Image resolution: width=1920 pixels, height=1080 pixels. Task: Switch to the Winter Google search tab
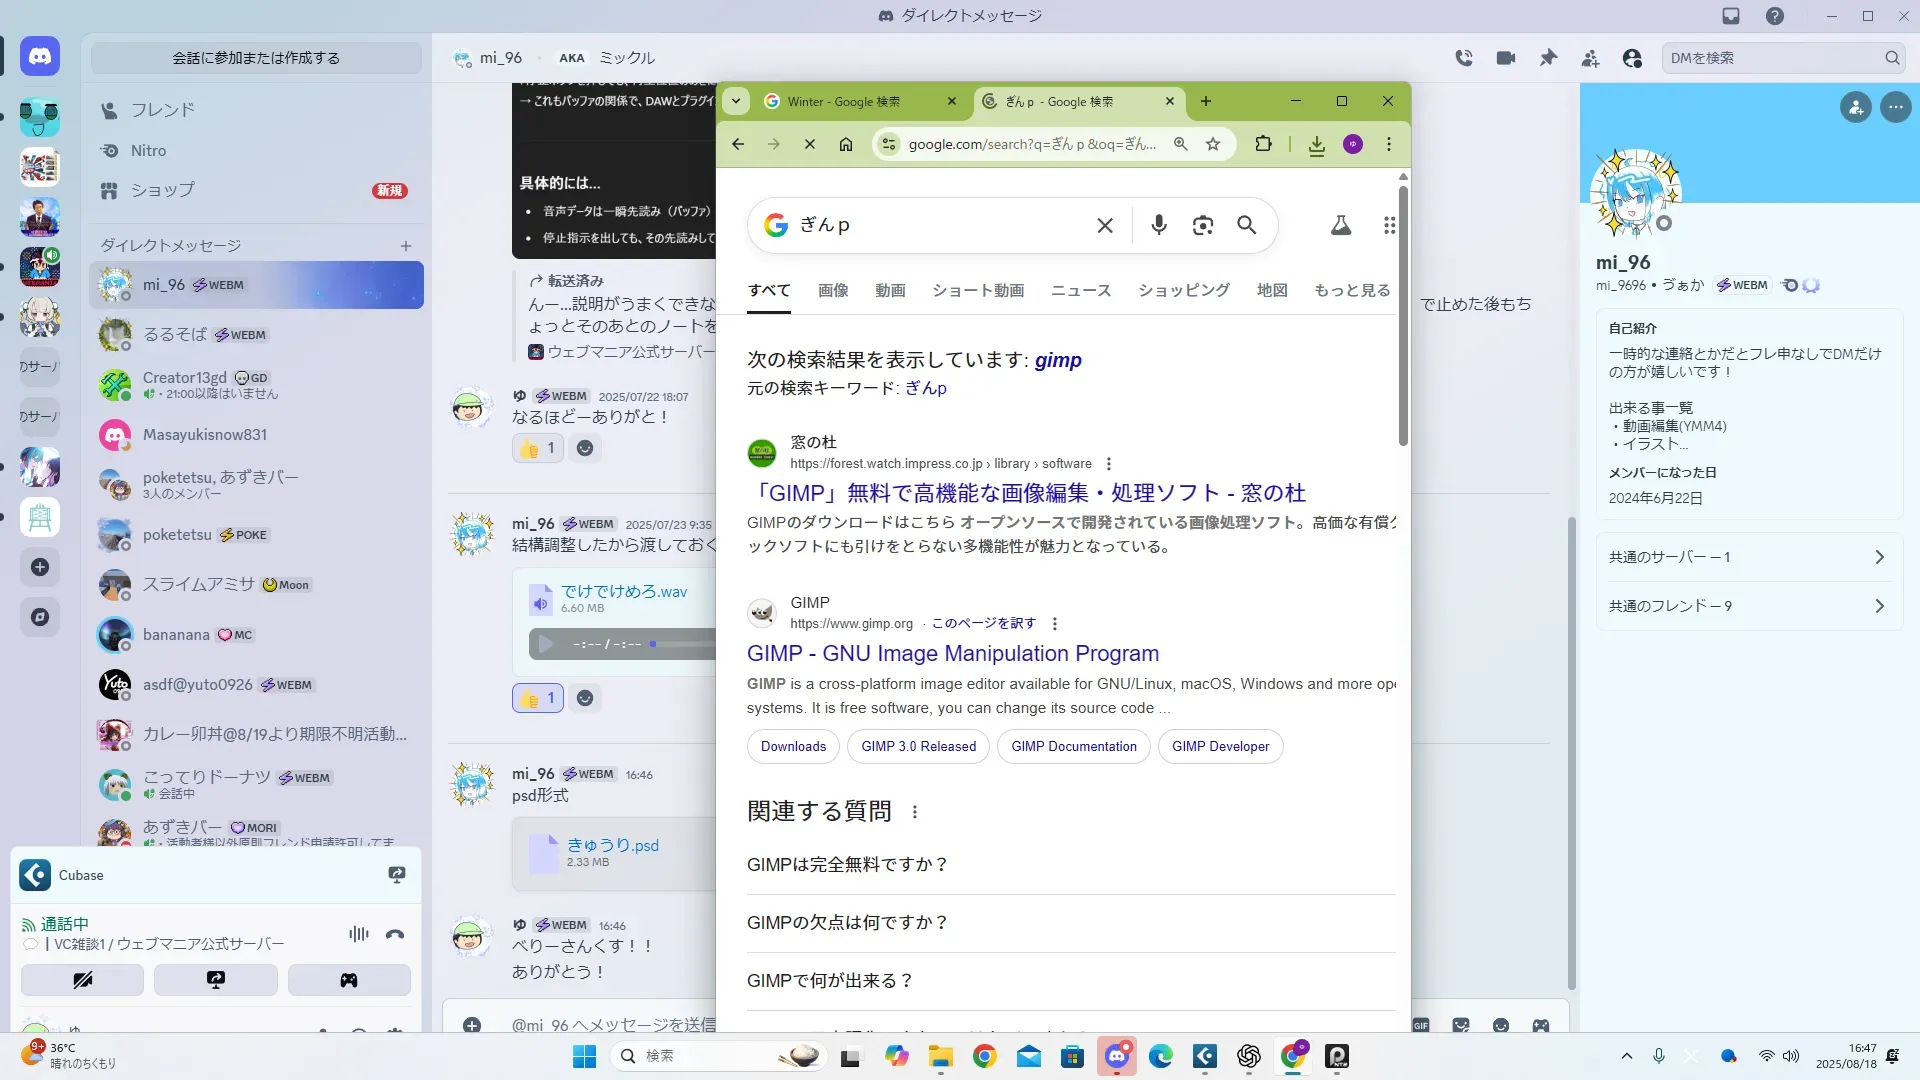tap(843, 101)
